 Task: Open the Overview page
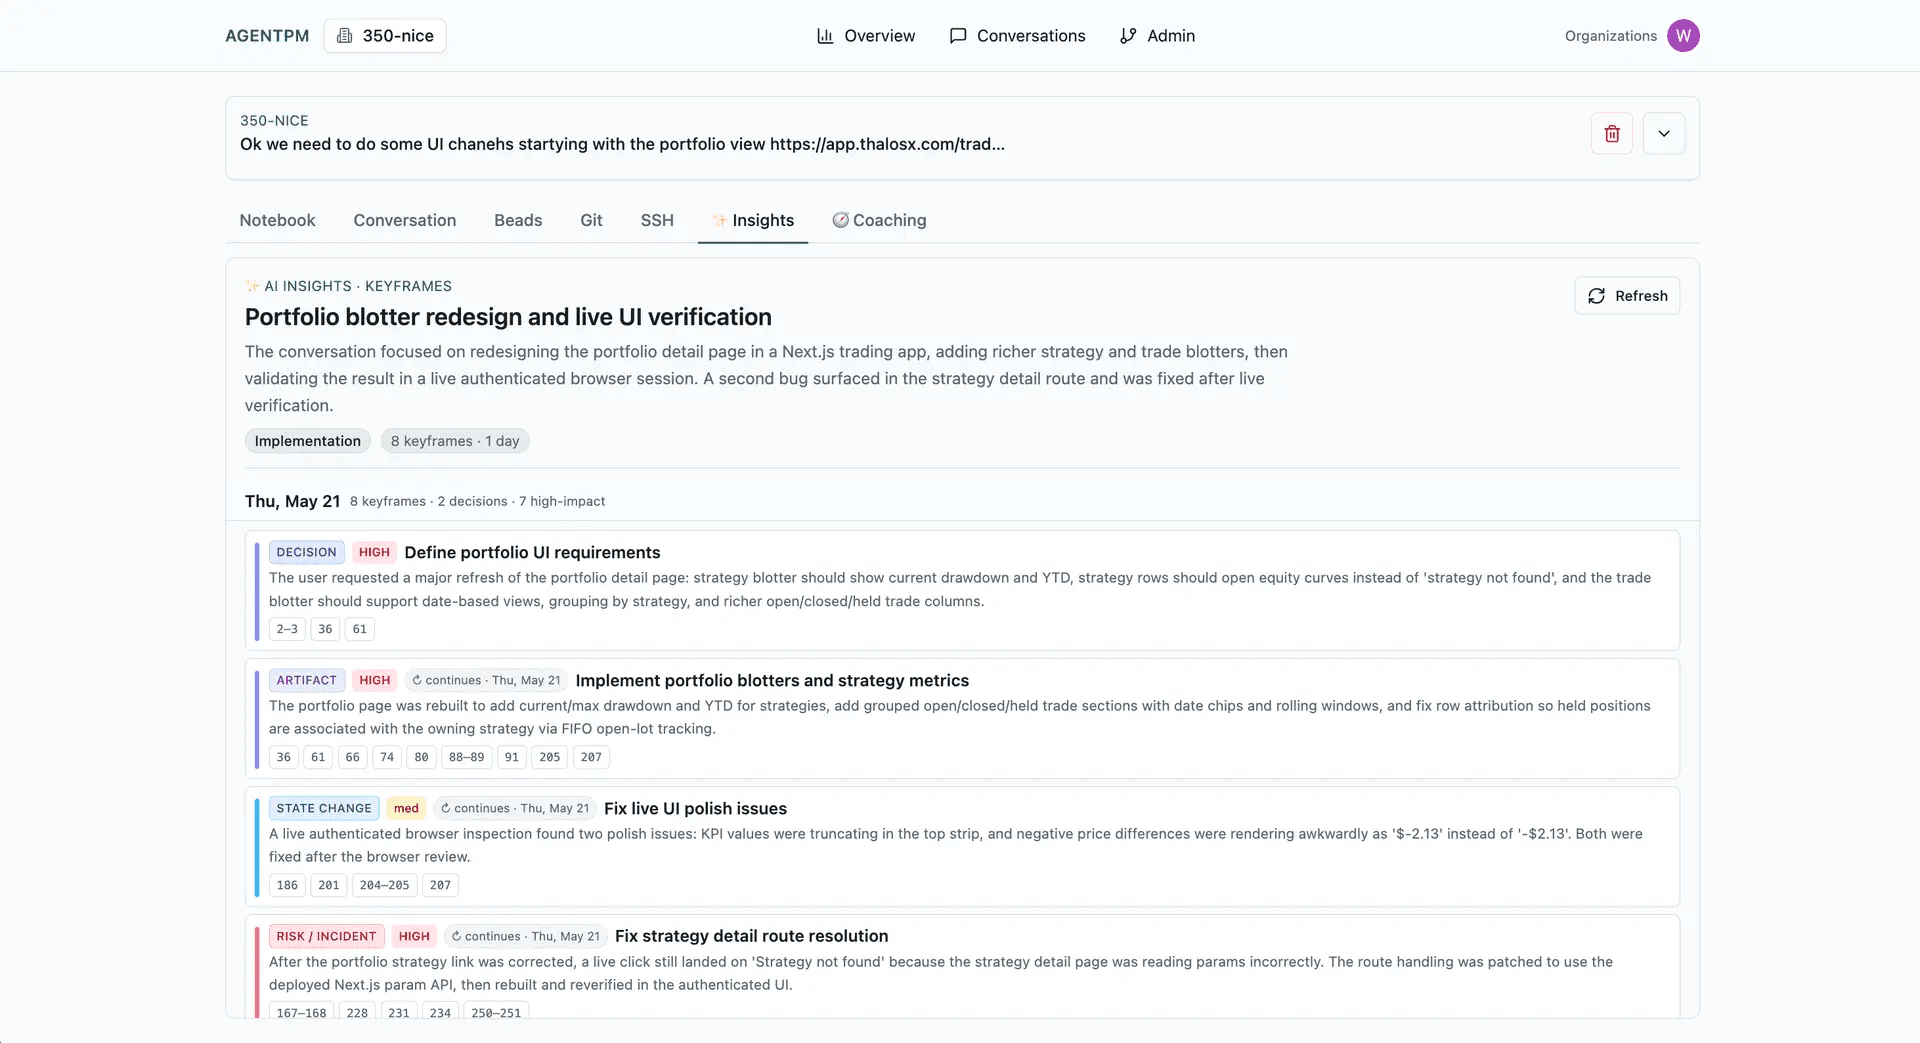(866, 35)
